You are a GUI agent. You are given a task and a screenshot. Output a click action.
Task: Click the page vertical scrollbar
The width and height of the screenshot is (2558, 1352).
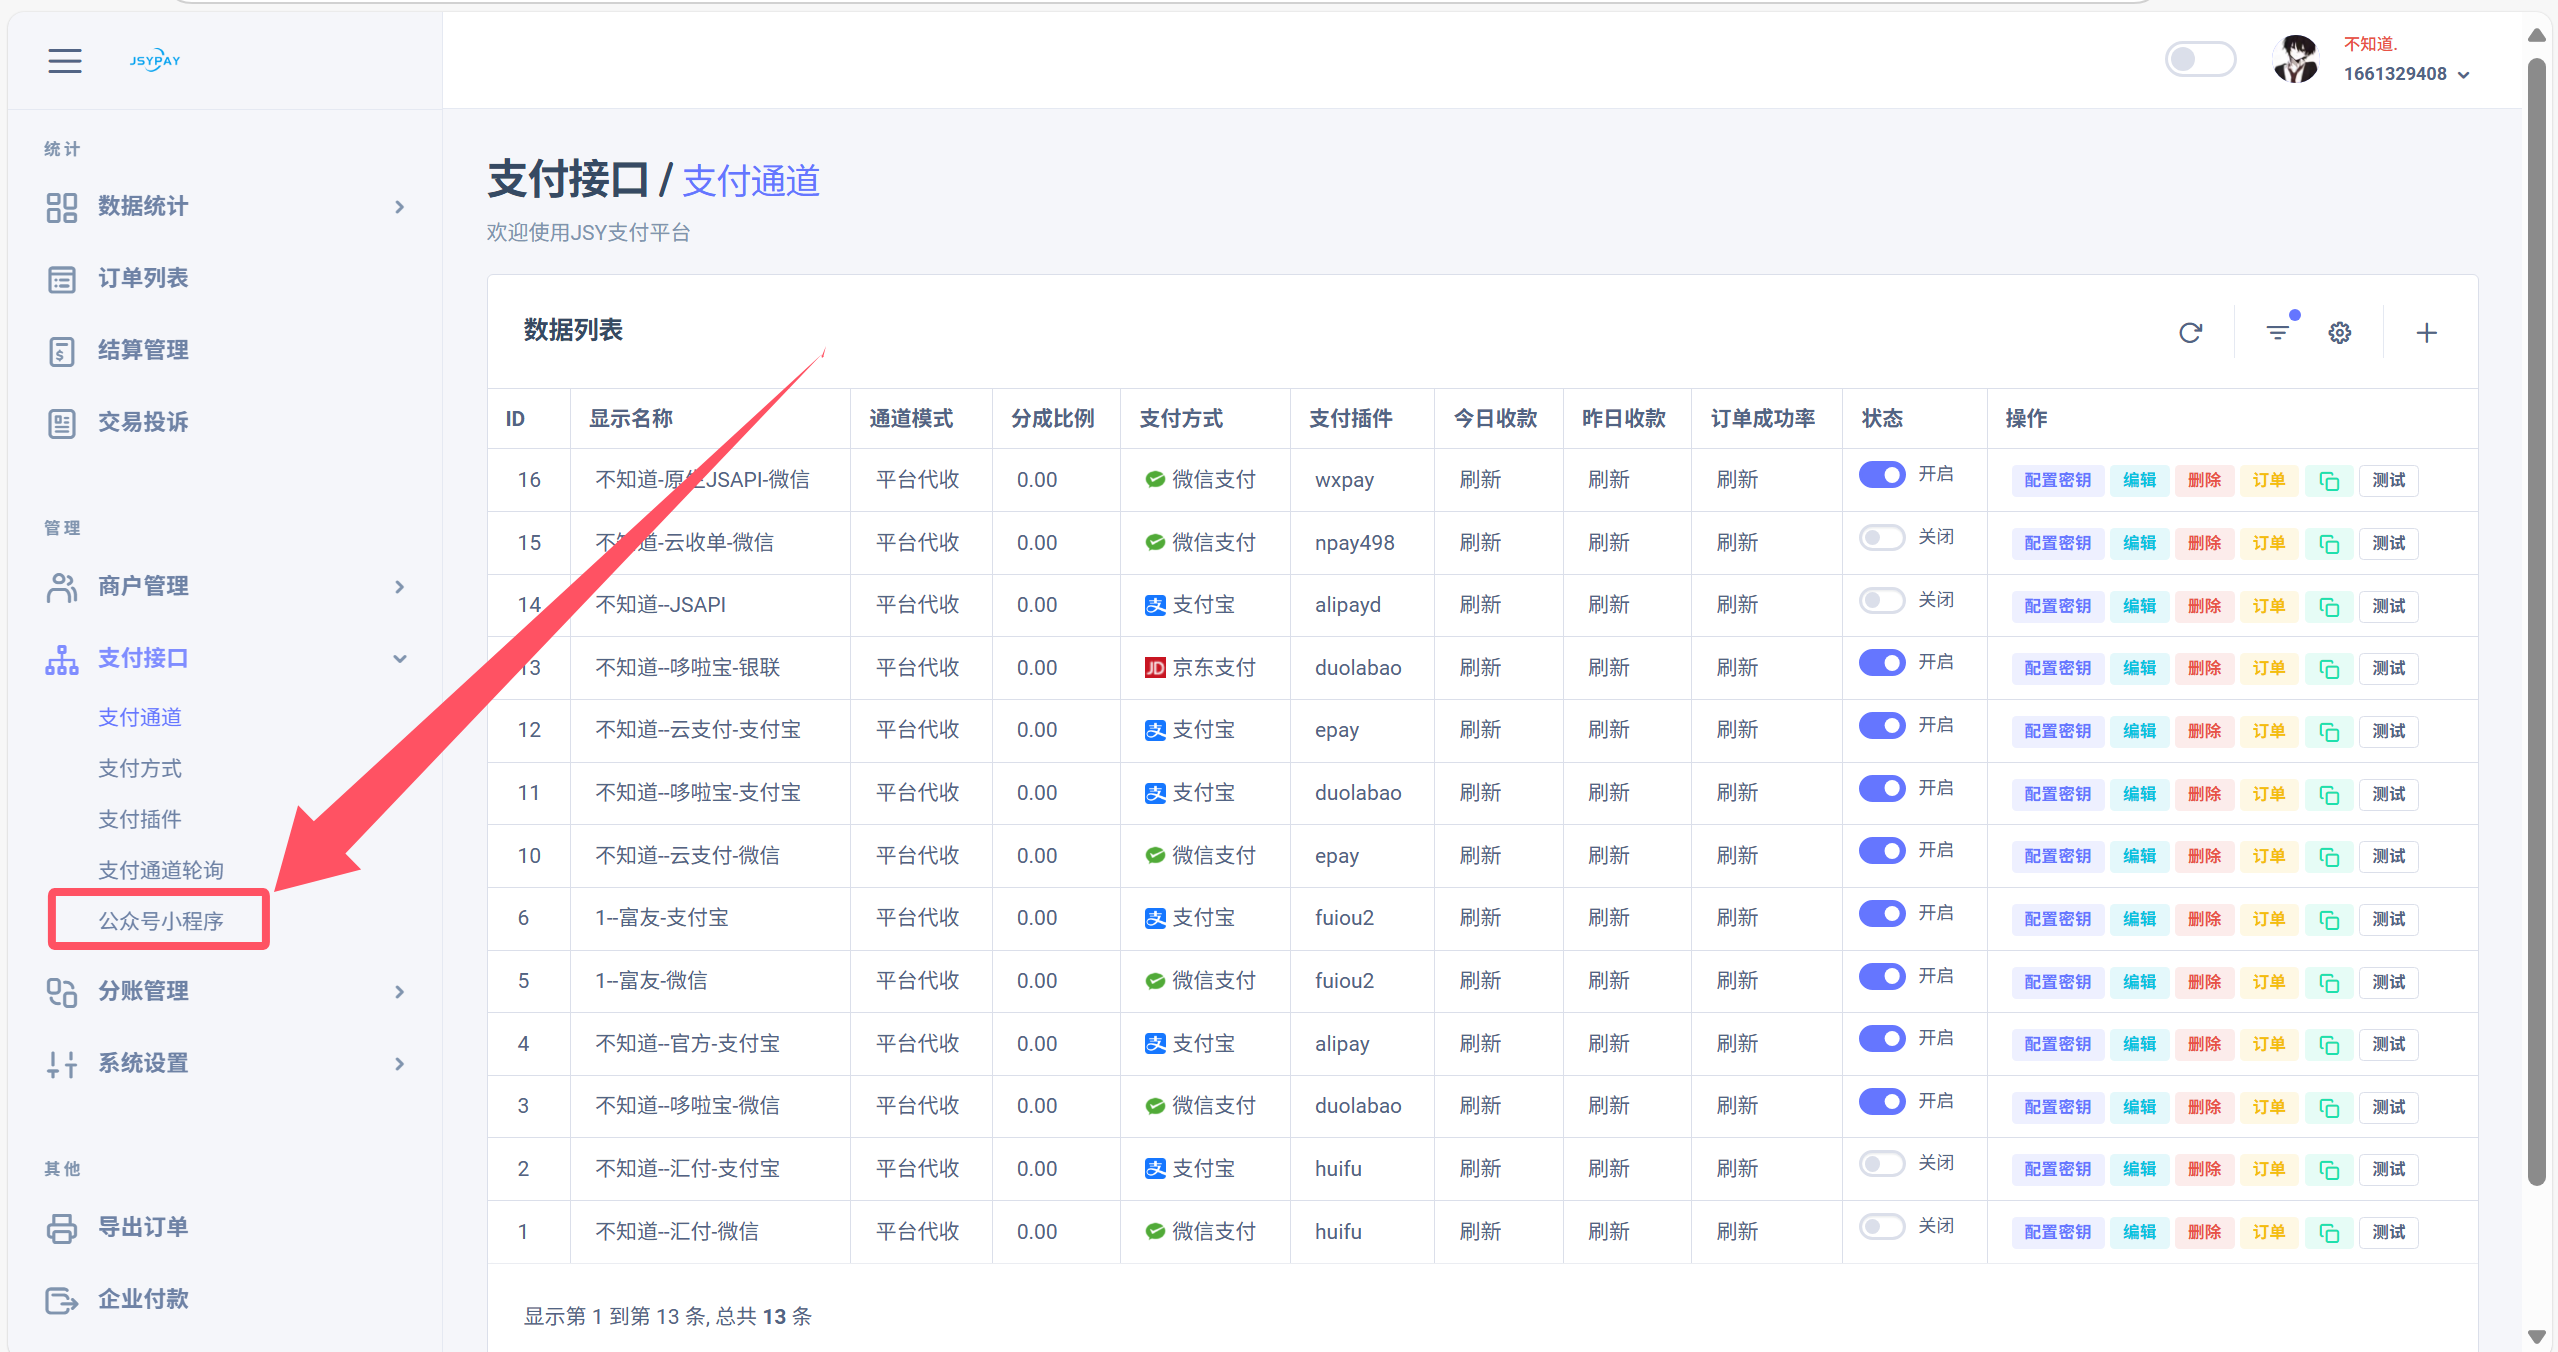[2536, 620]
